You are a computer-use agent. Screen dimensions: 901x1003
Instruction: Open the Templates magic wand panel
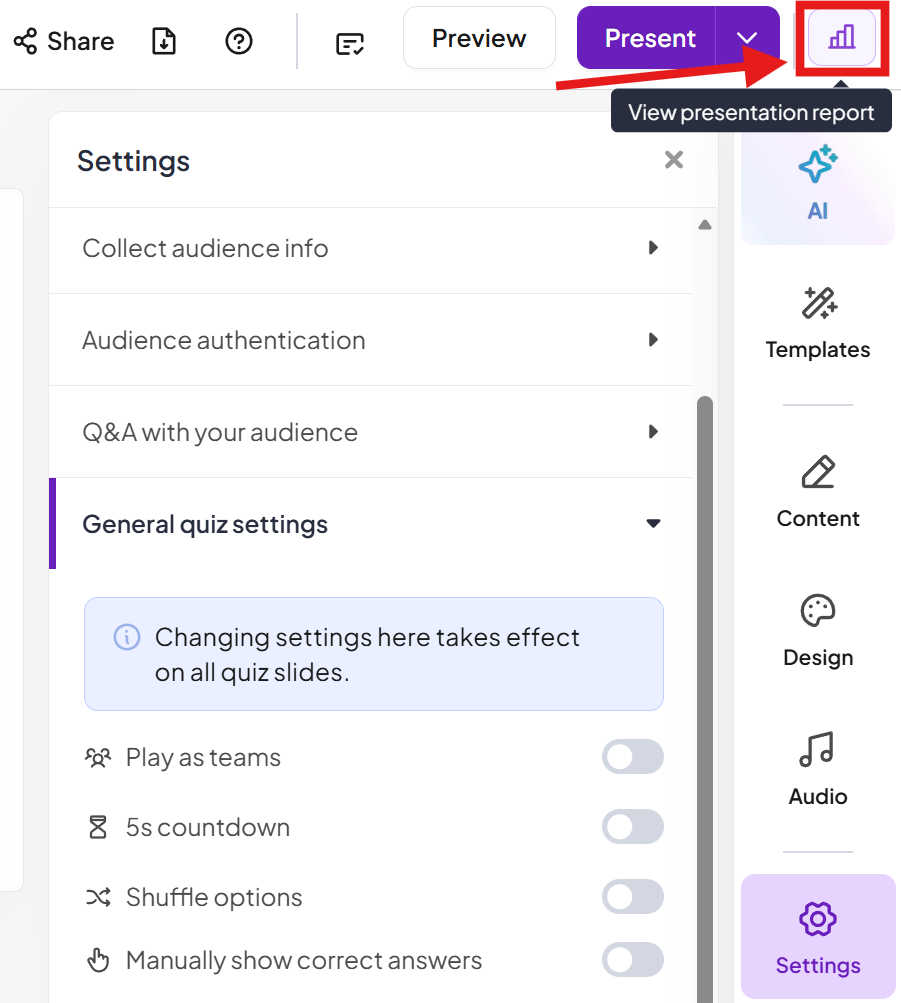coord(817,322)
